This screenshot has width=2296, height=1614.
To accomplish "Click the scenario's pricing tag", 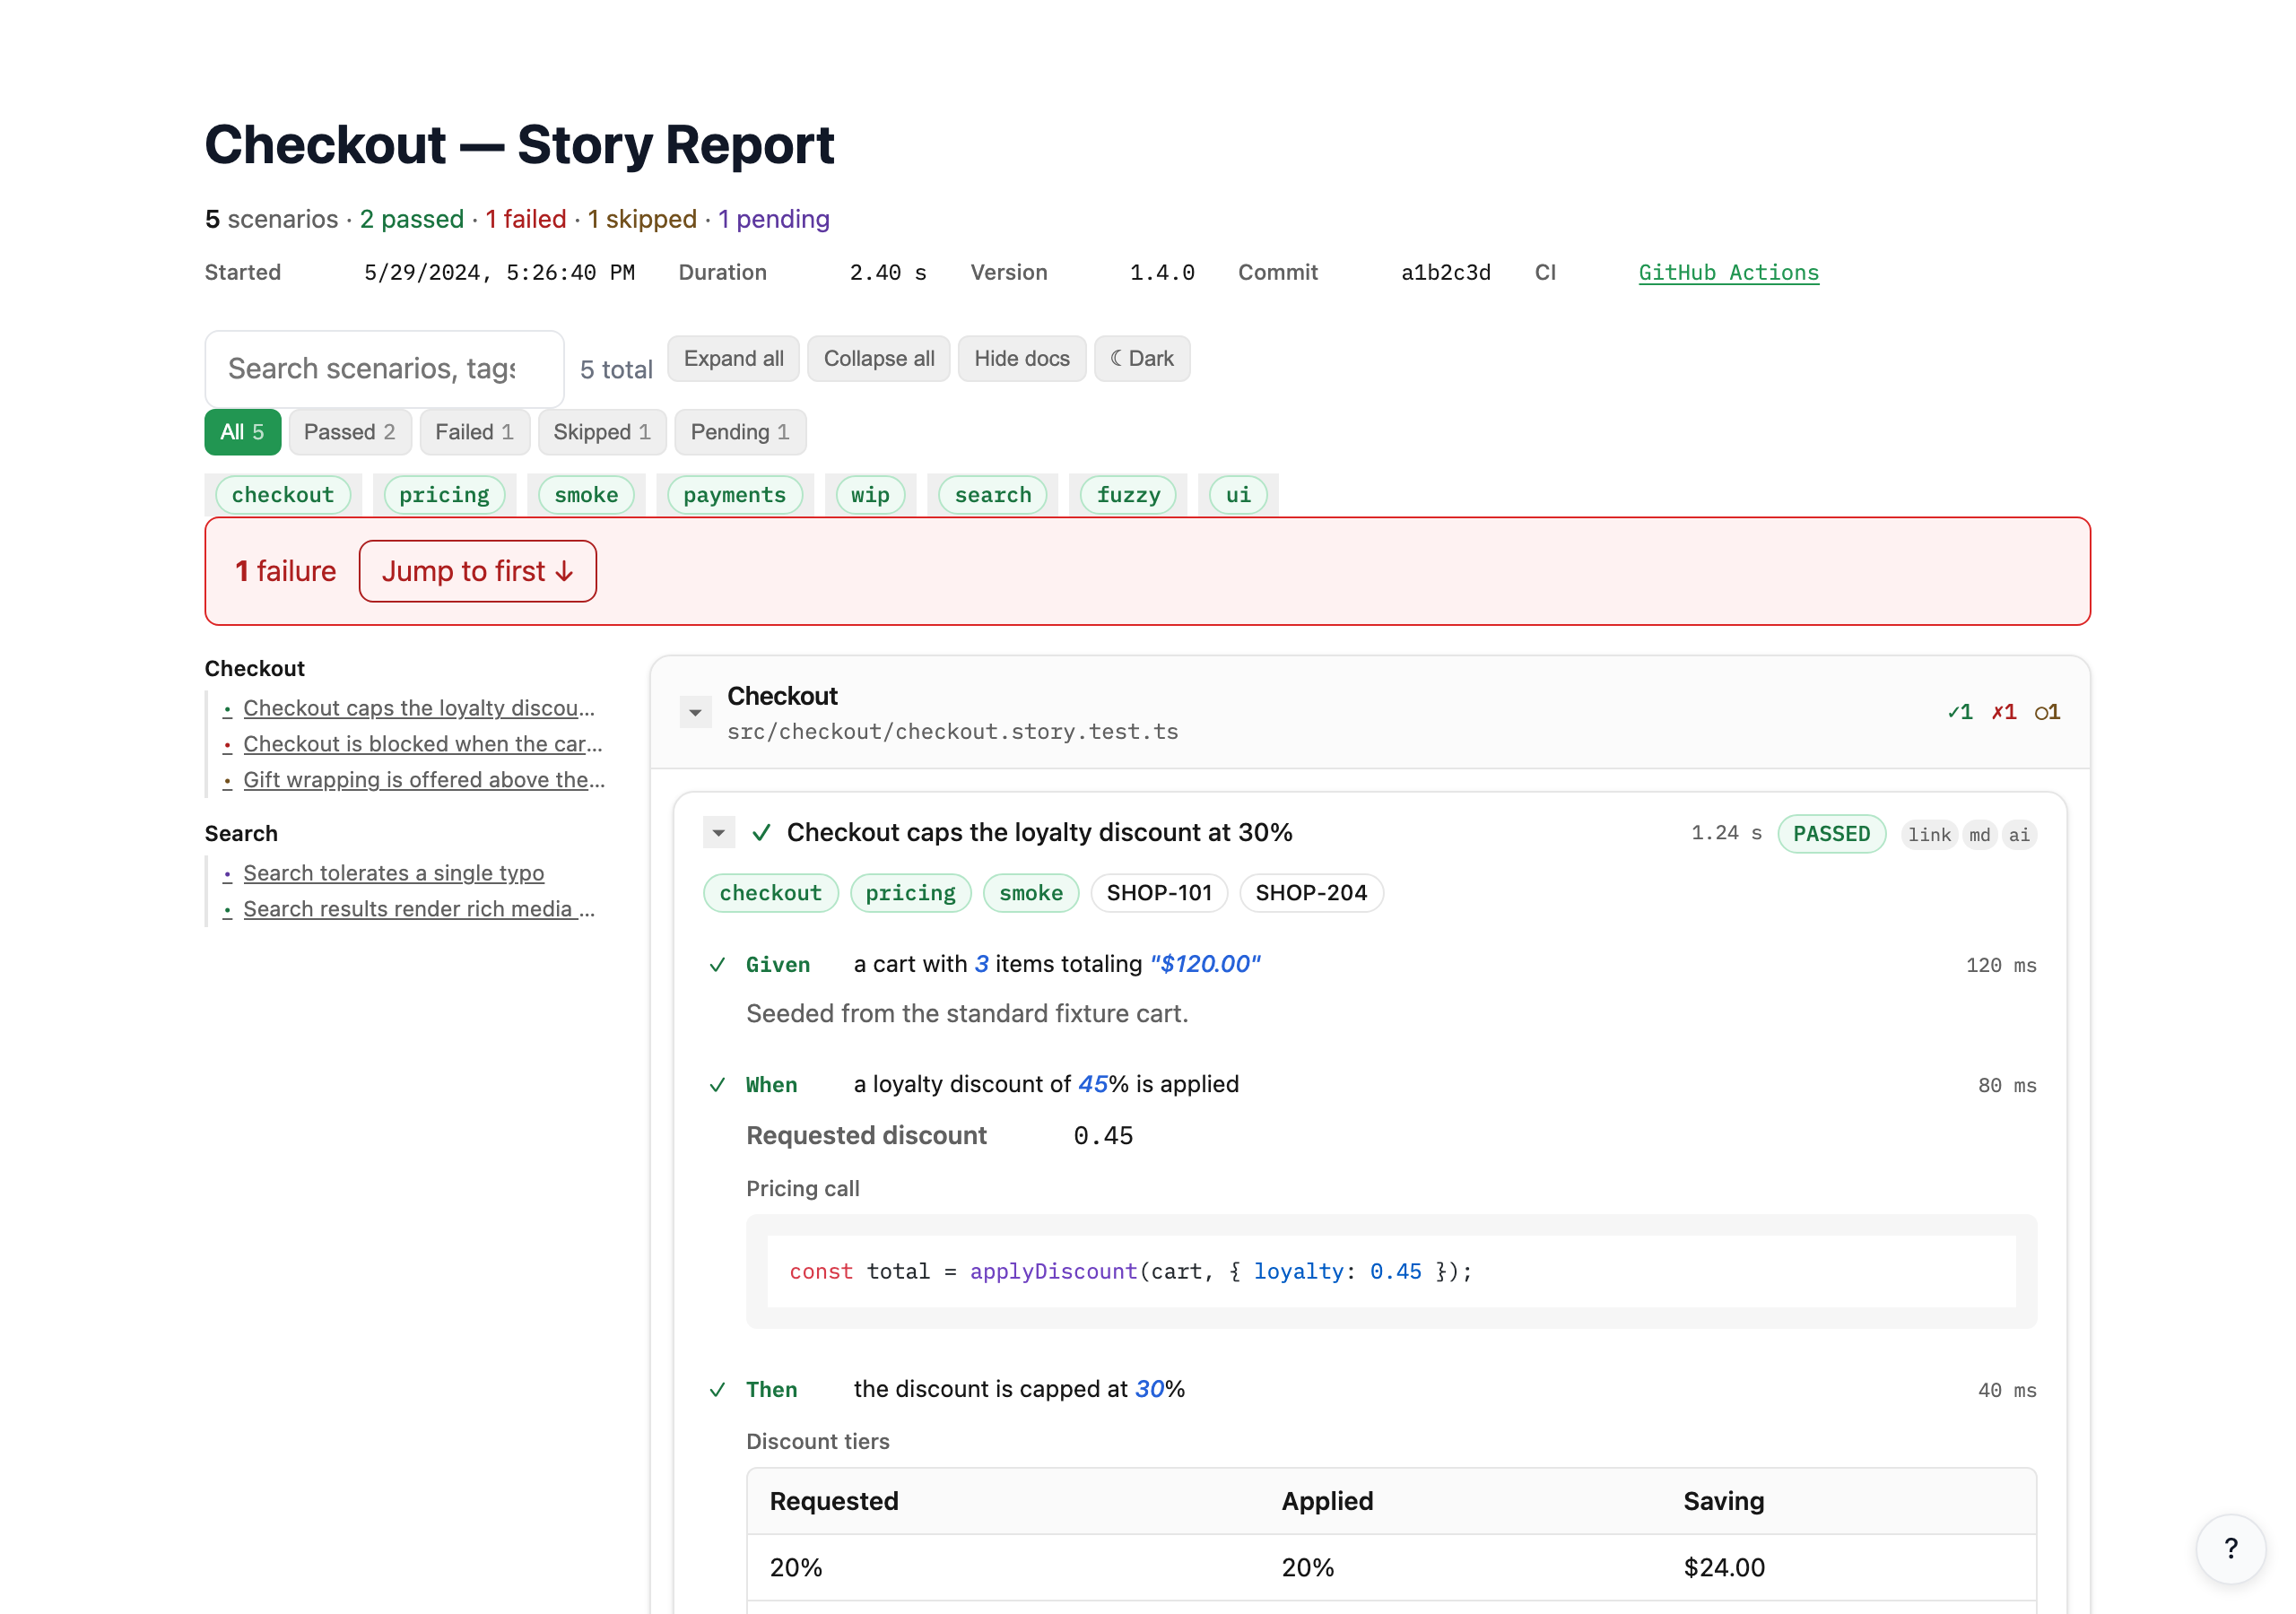I will pos(910,893).
